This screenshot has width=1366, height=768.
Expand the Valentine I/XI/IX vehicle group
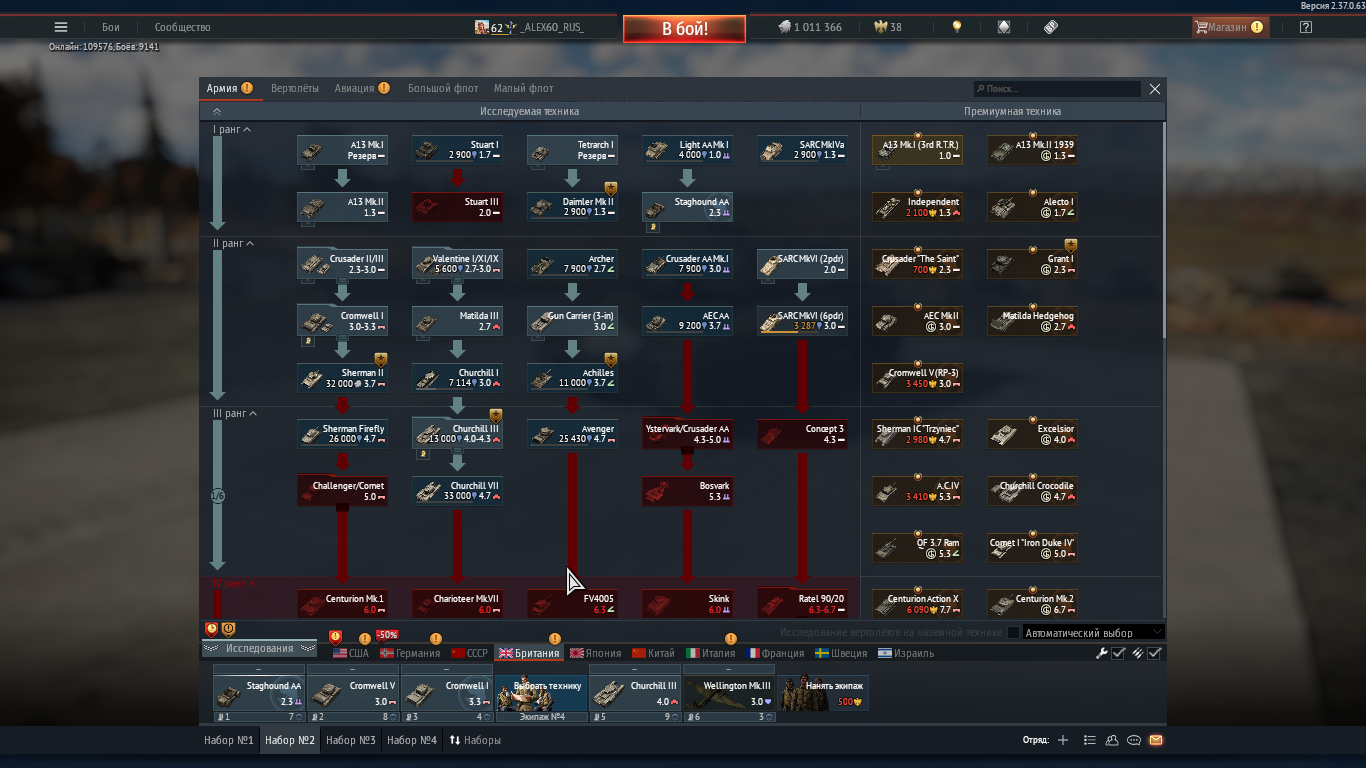[457, 264]
